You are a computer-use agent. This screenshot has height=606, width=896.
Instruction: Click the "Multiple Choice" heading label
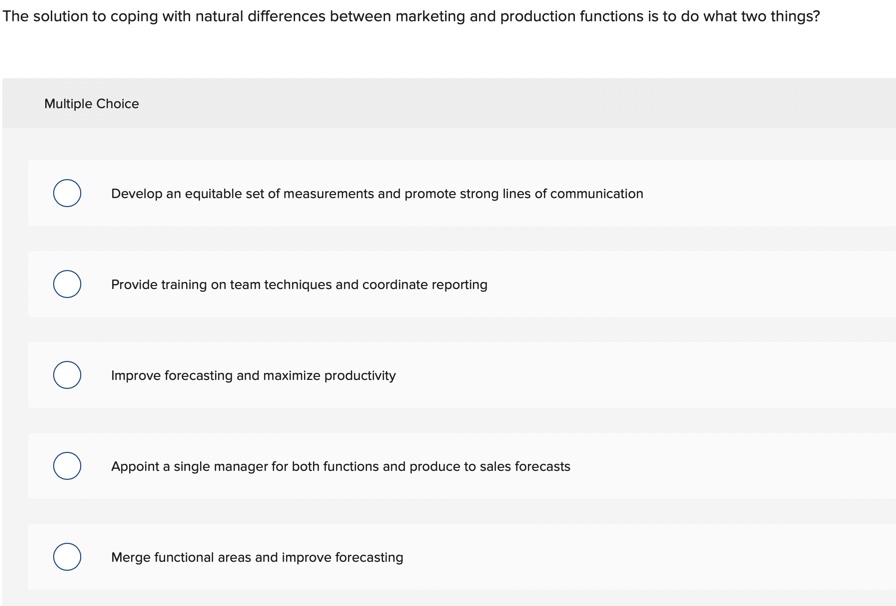click(91, 104)
